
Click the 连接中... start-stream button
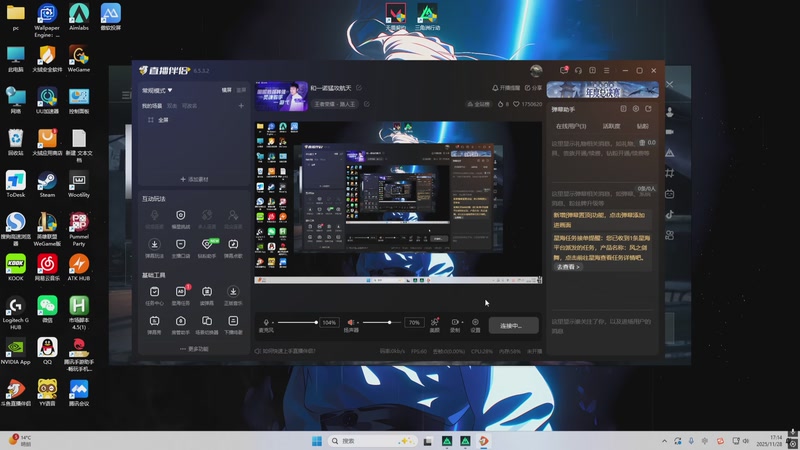(x=513, y=326)
